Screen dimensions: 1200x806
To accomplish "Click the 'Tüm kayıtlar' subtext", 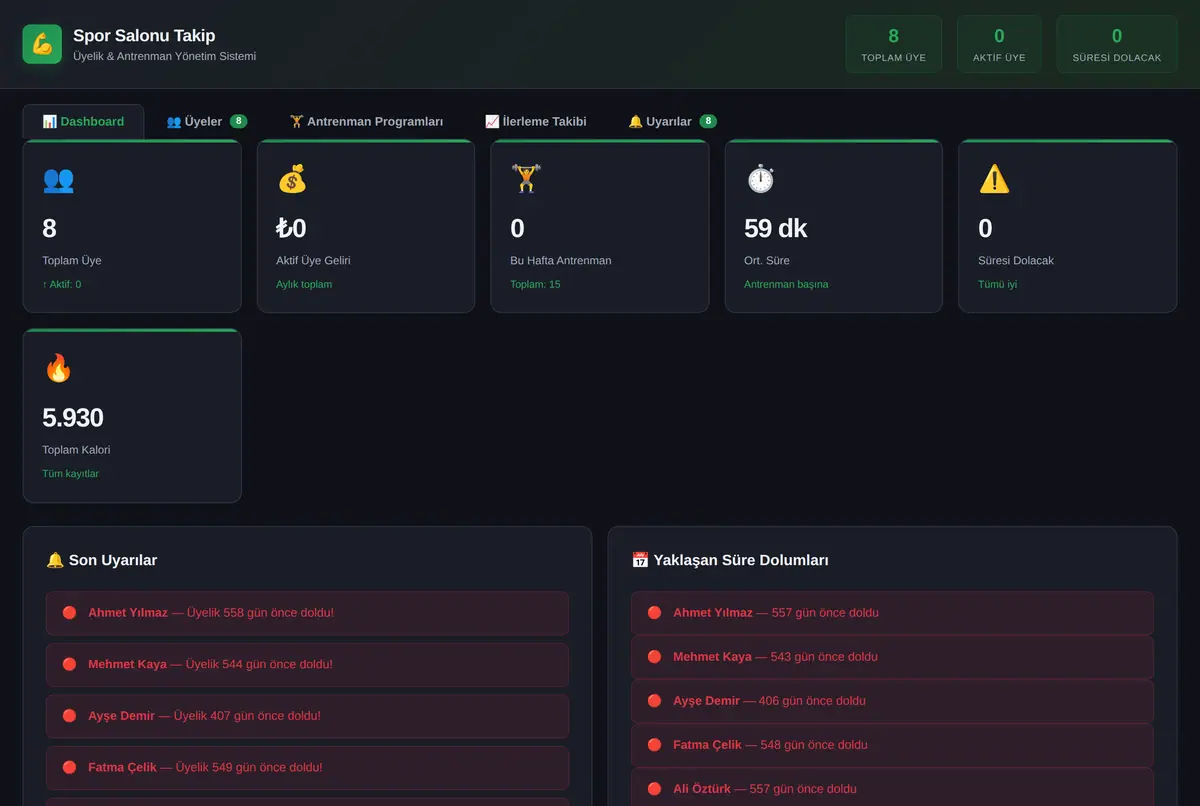I will (70, 474).
